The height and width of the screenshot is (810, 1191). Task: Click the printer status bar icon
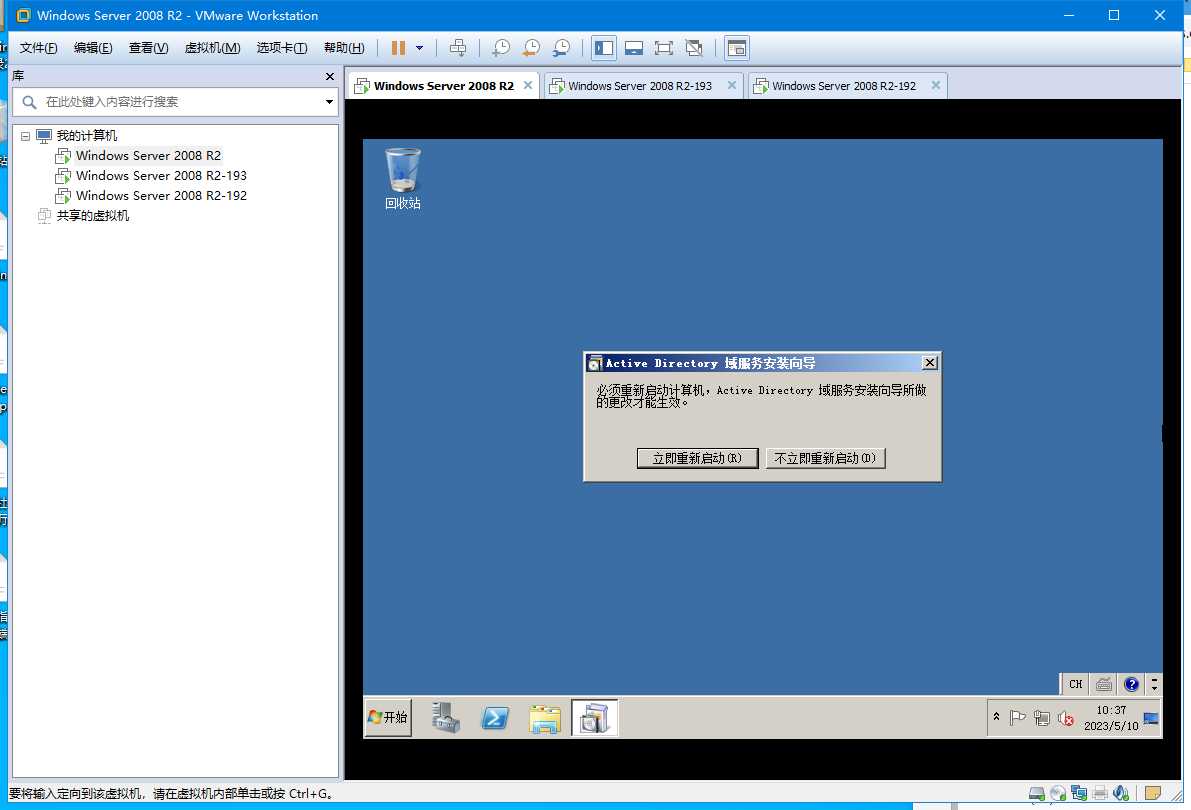1100,793
